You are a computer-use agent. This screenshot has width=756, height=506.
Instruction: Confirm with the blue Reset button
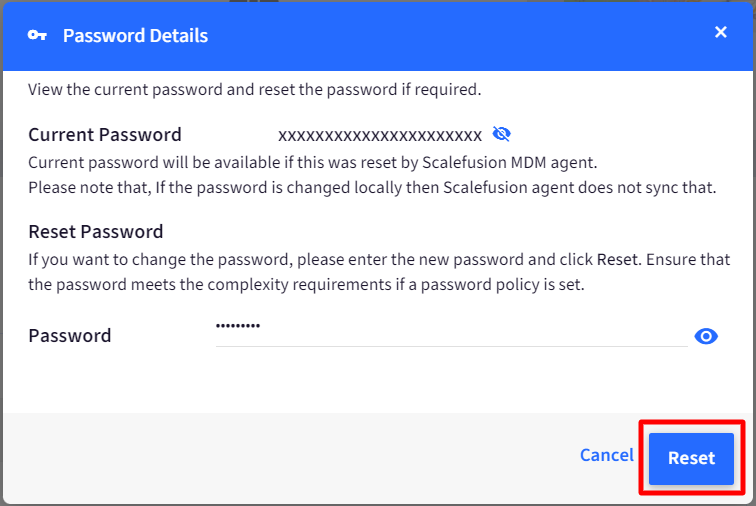[x=691, y=458]
